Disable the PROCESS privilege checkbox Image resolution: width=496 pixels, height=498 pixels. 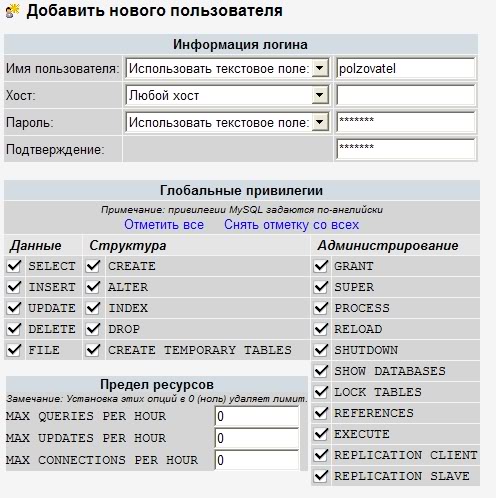tap(321, 308)
